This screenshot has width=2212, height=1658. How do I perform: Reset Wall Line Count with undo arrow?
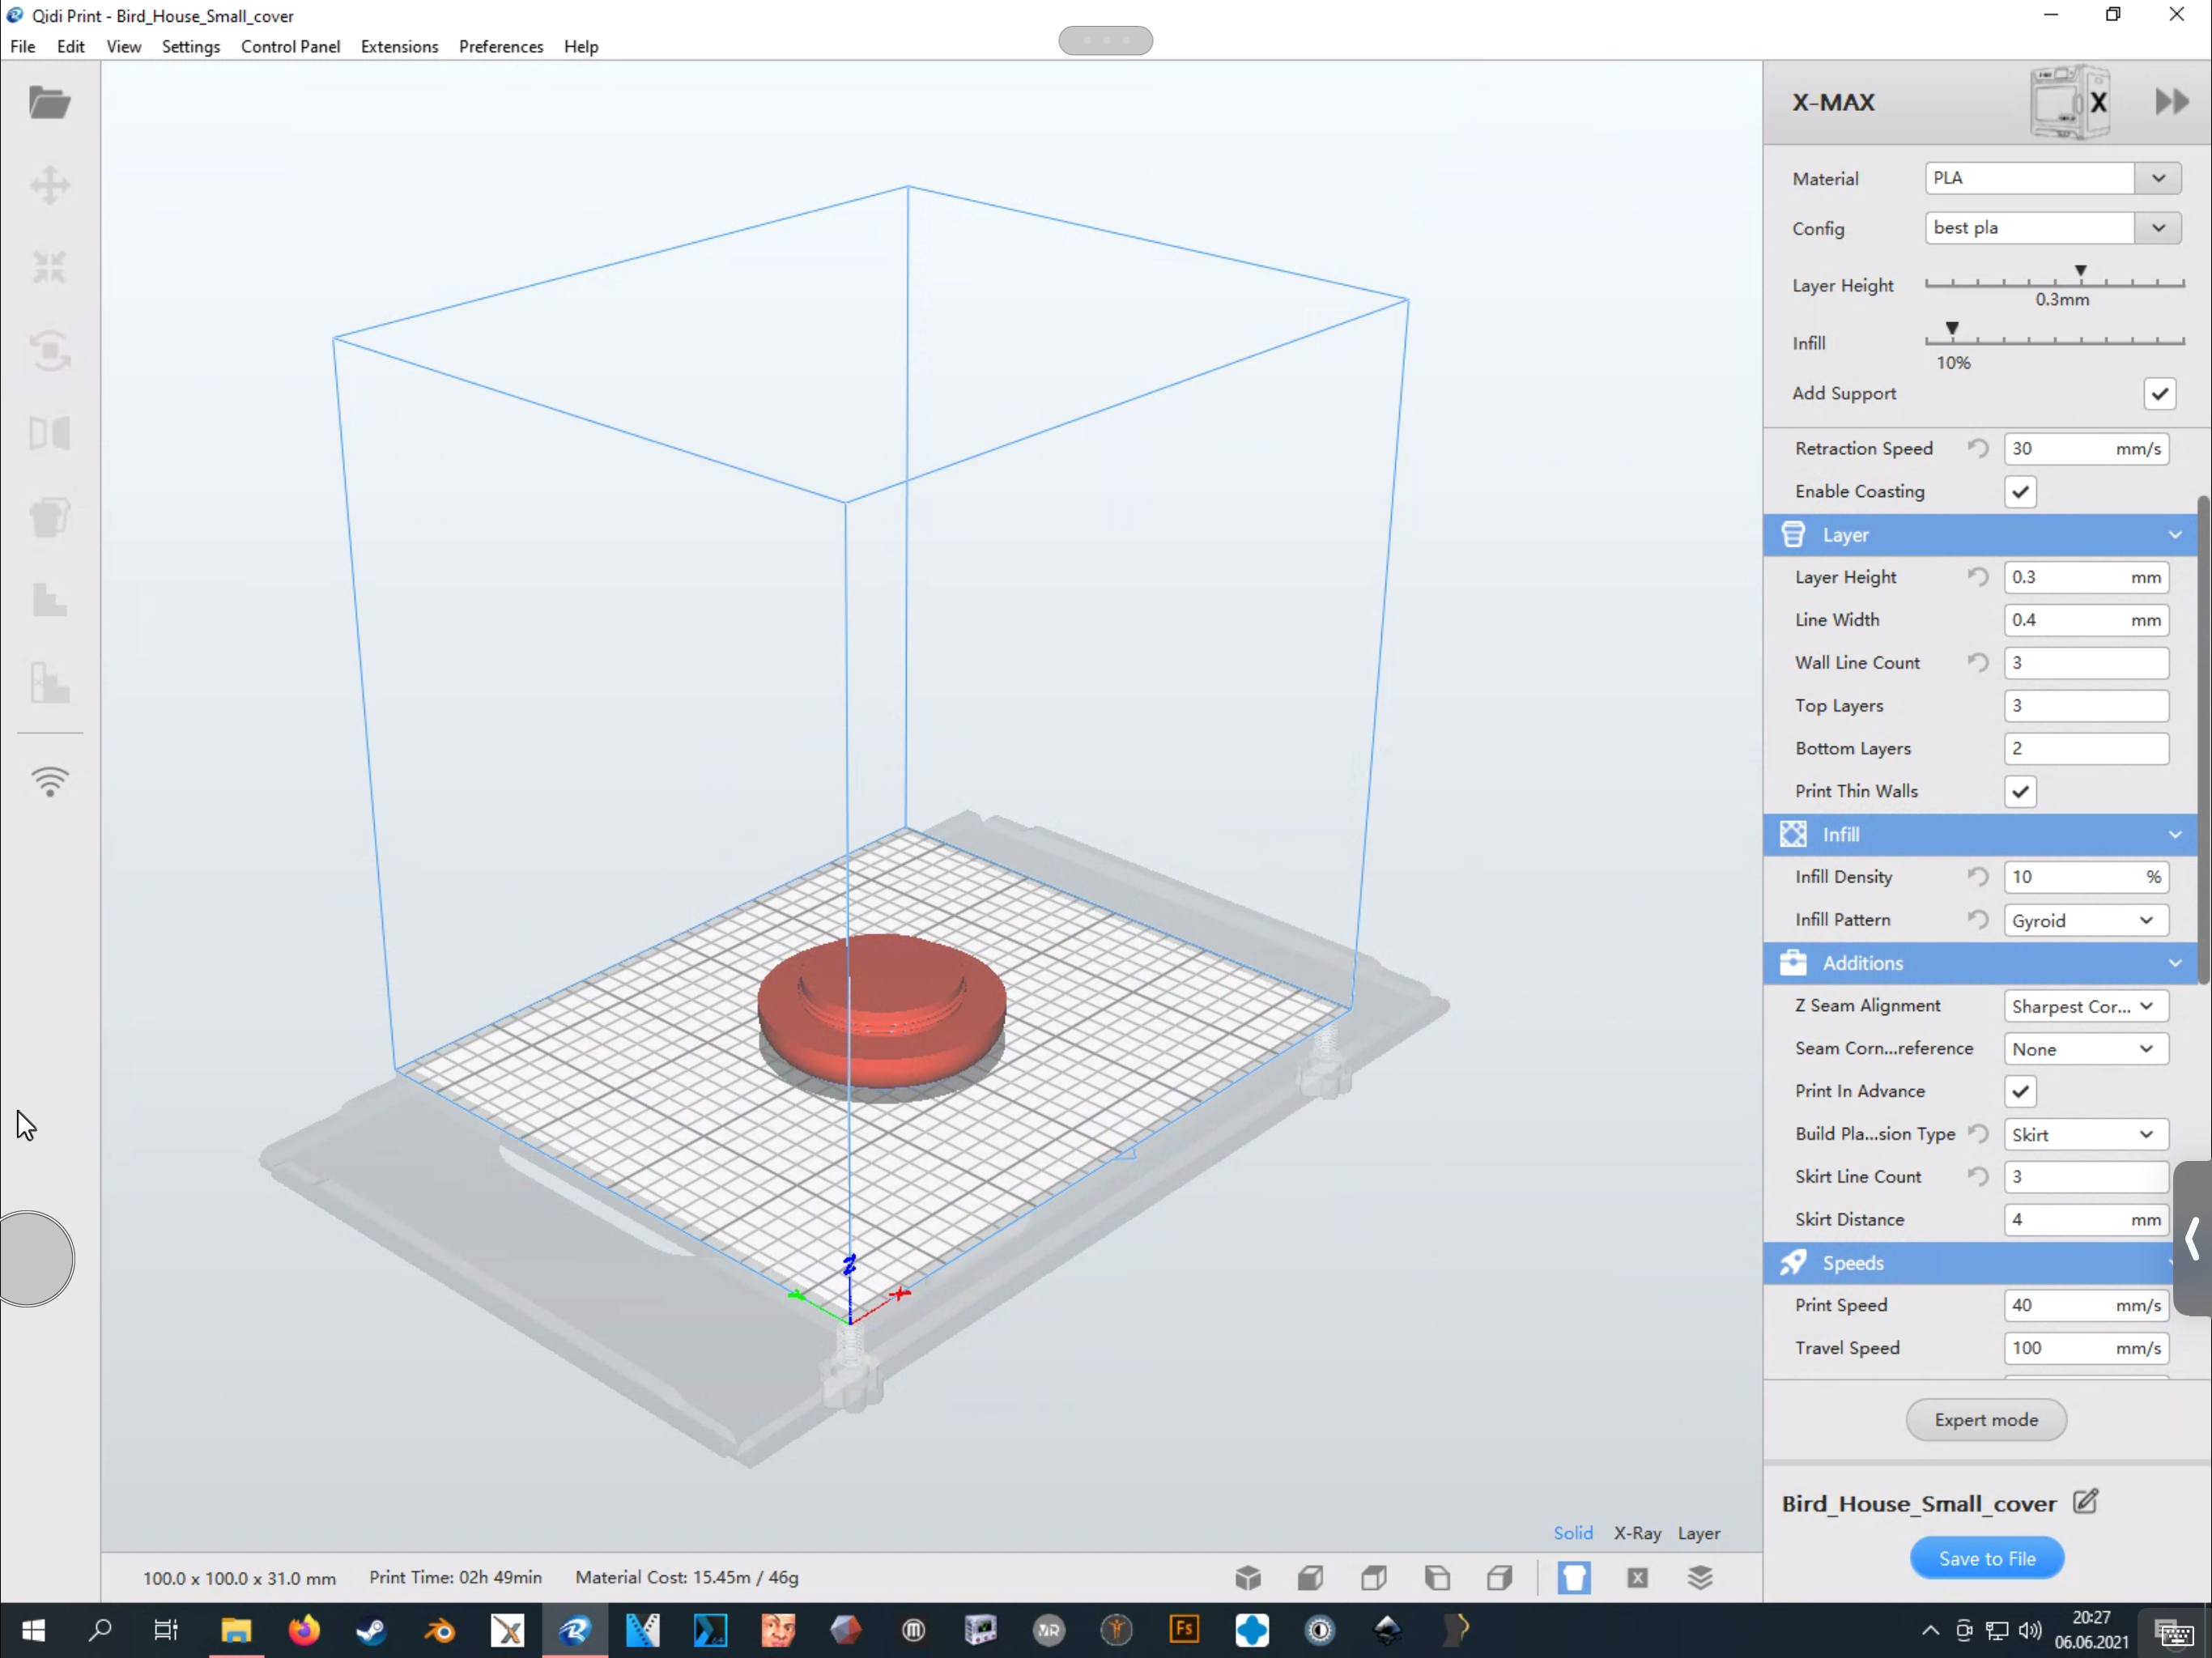pos(1978,662)
